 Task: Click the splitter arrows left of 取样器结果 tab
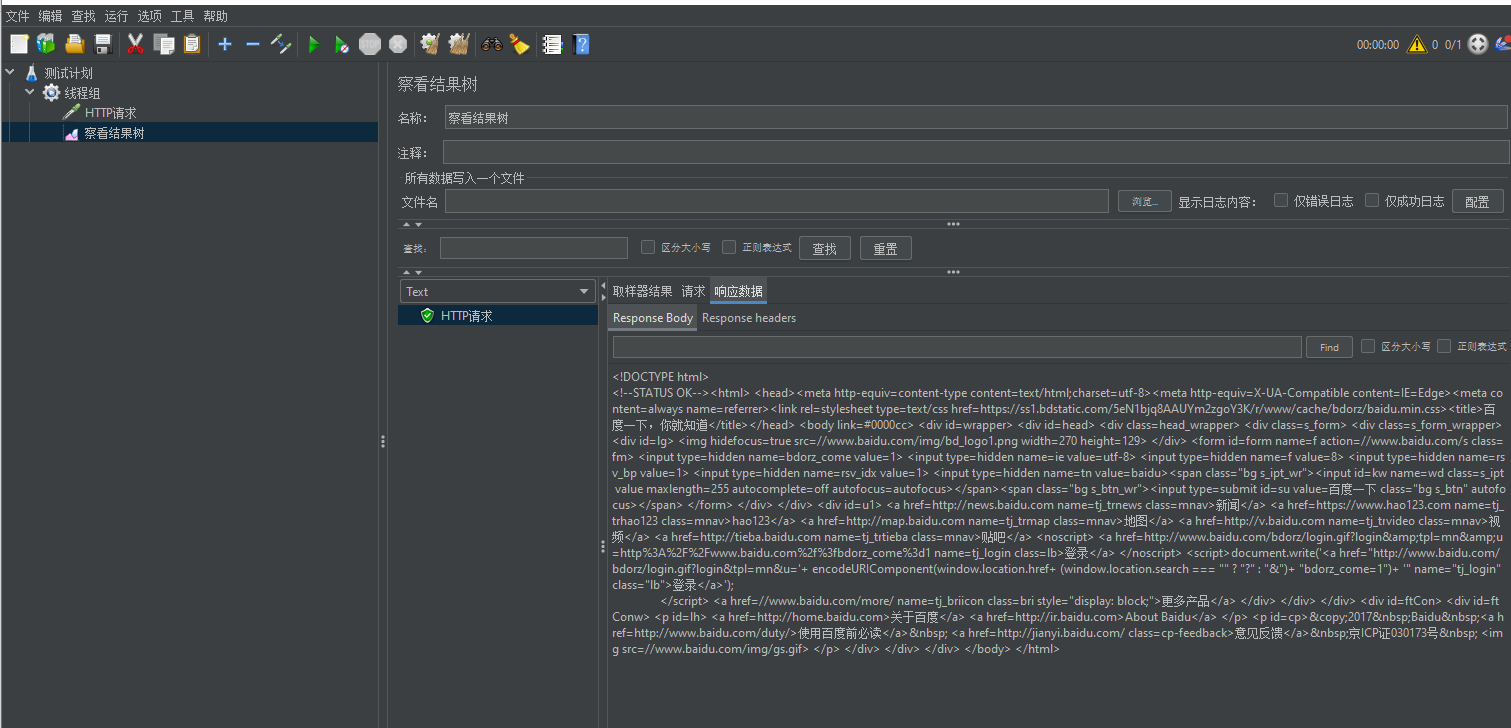603,291
